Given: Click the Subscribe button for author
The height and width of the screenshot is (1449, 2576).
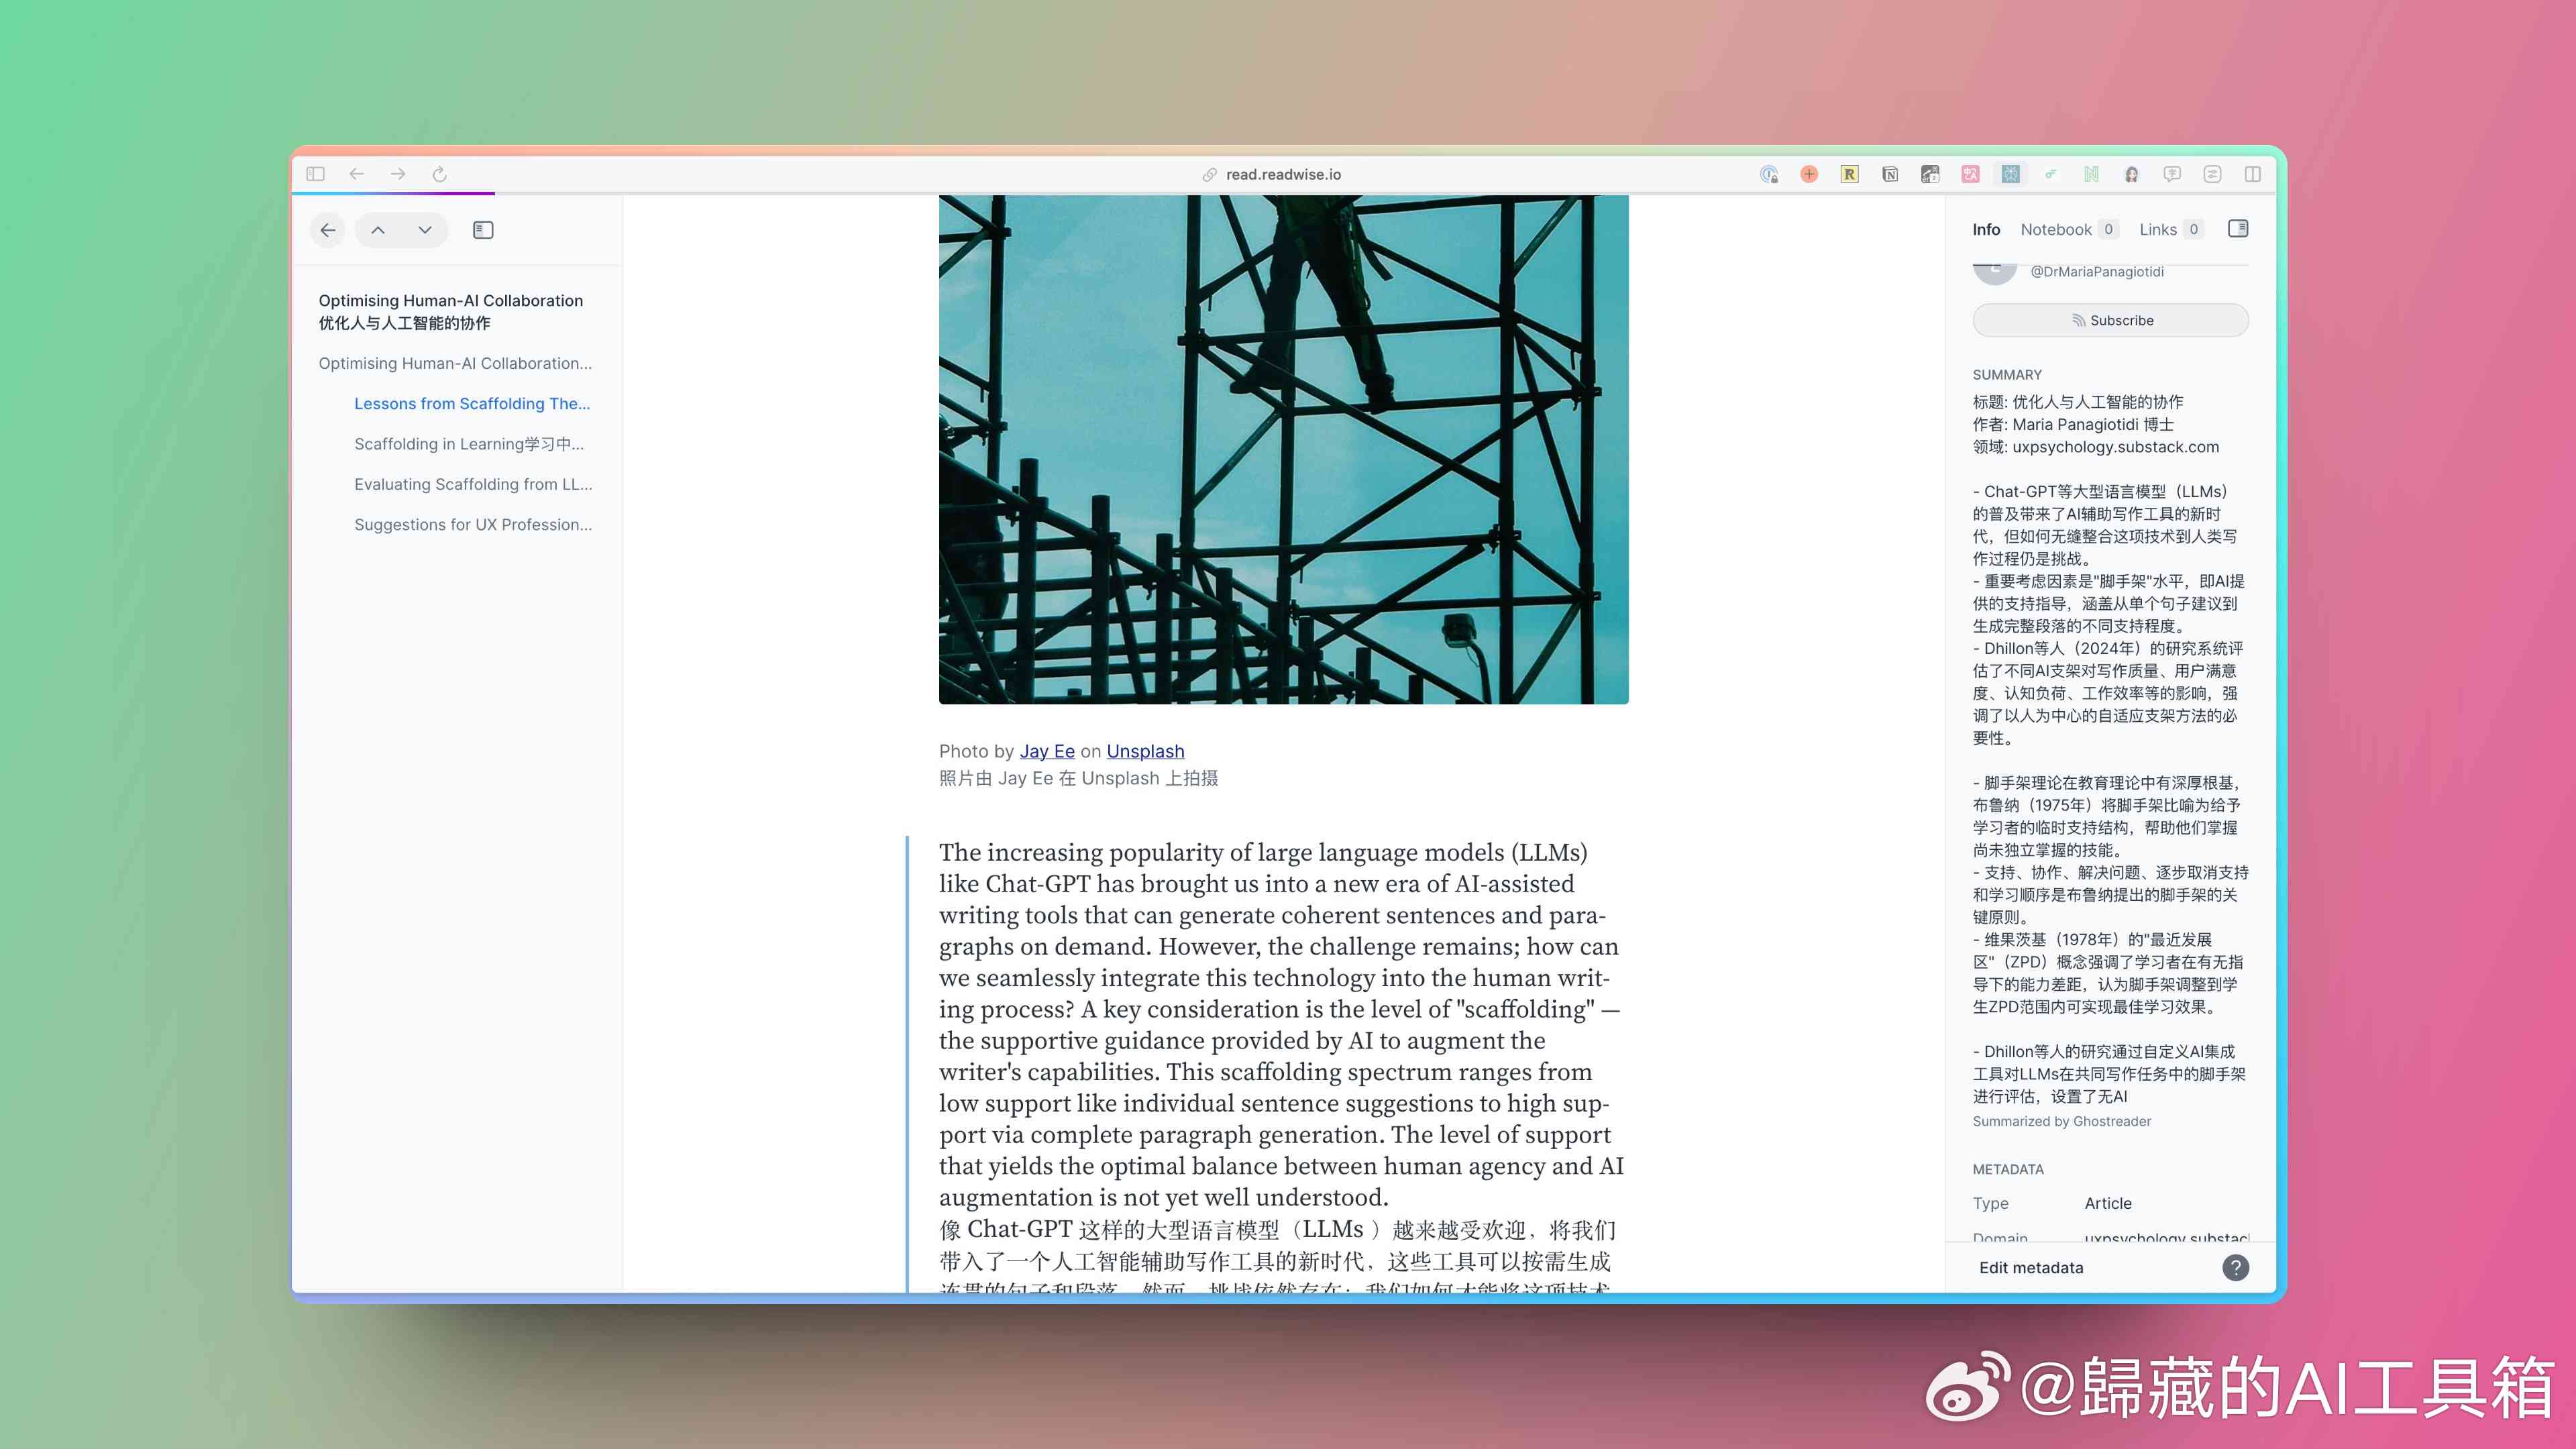Looking at the screenshot, I should [2109, 319].
